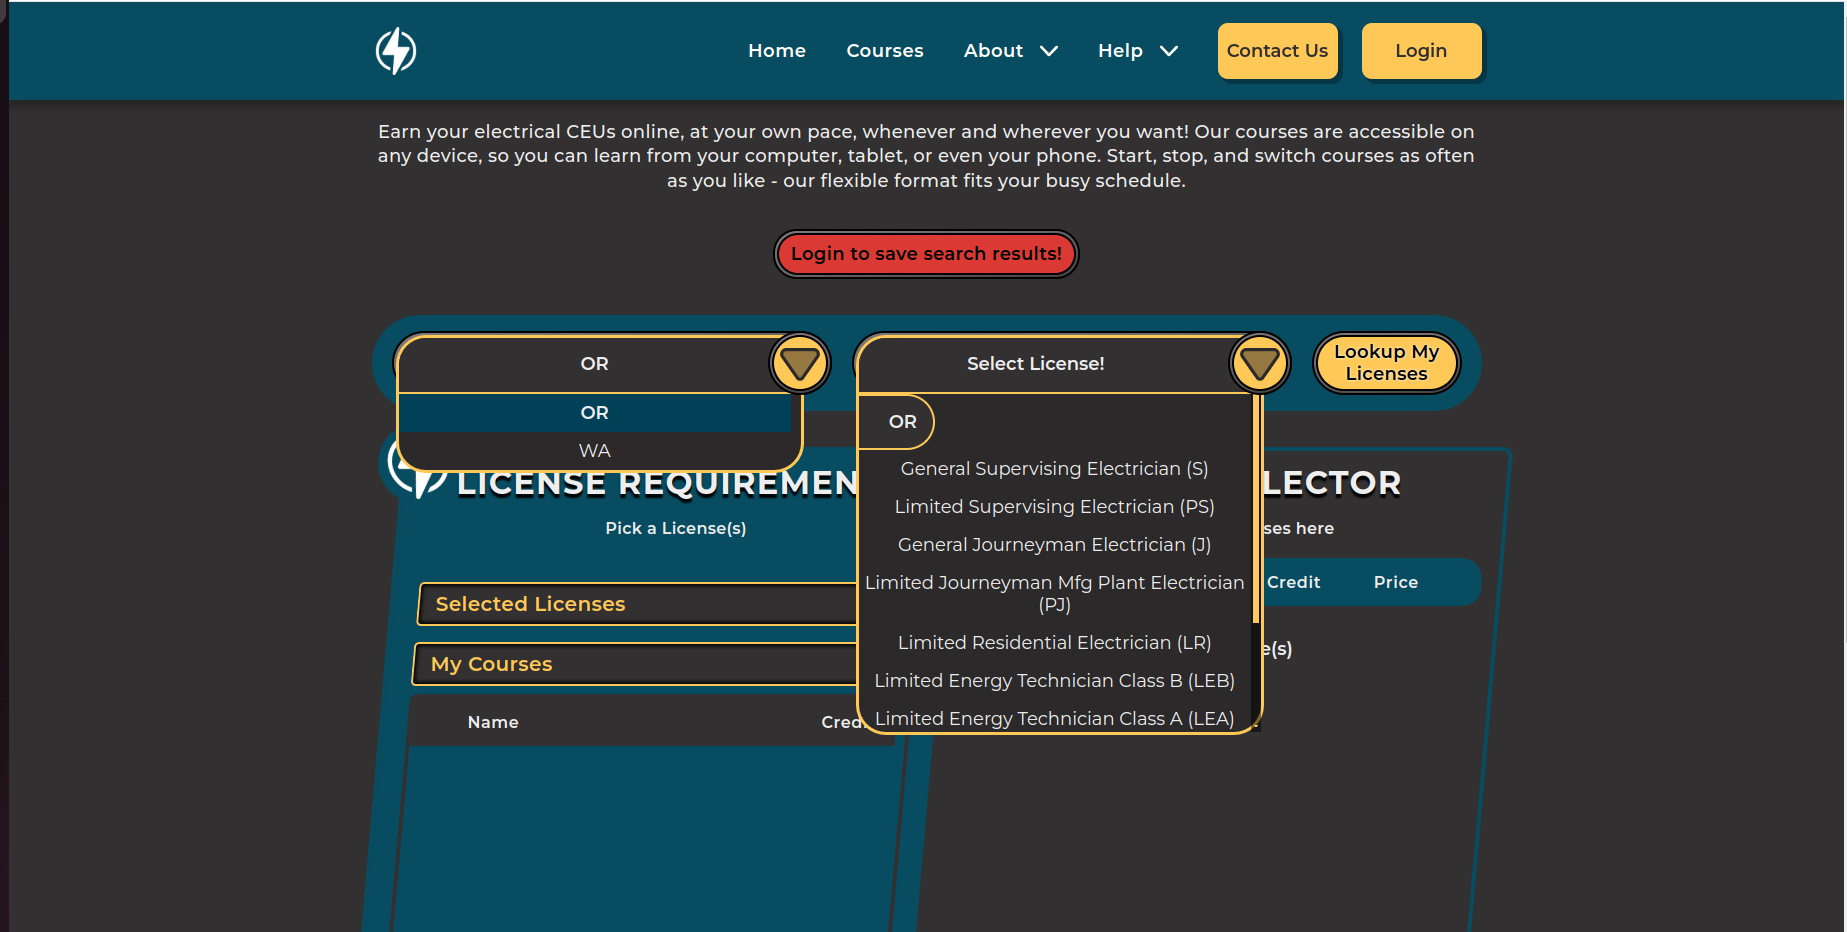Select Limited Residential Electrician (LR)
This screenshot has width=1847, height=932.
tap(1054, 643)
